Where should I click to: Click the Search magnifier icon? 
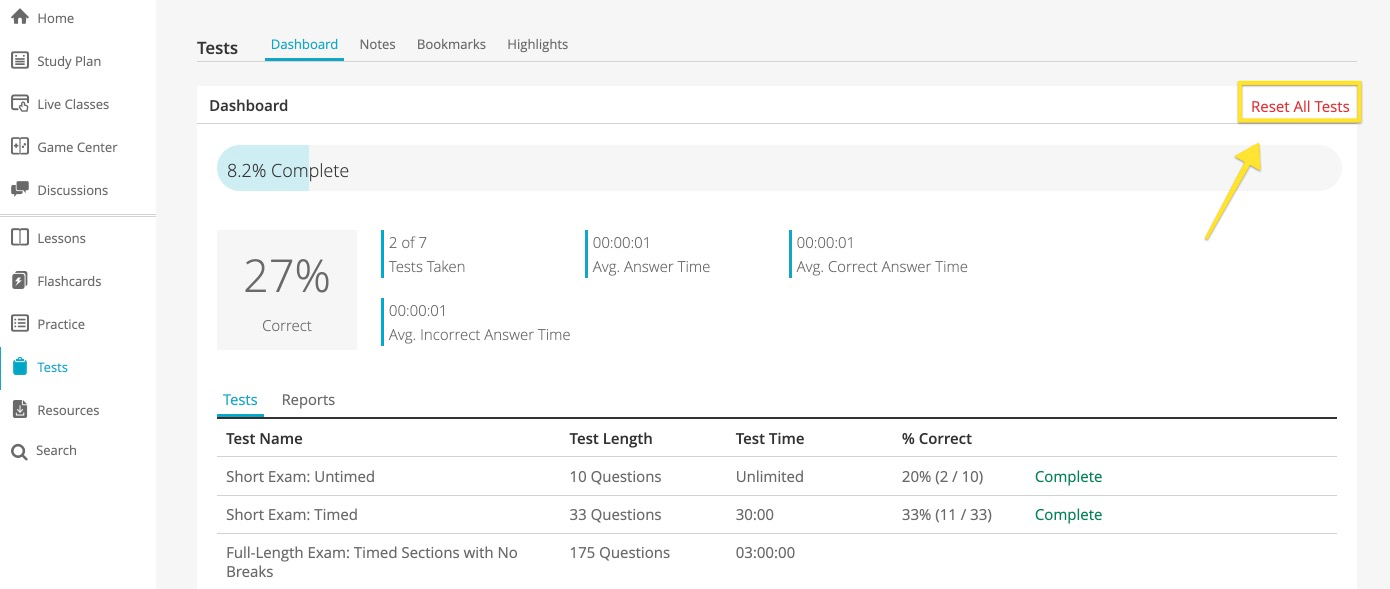click(x=19, y=452)
